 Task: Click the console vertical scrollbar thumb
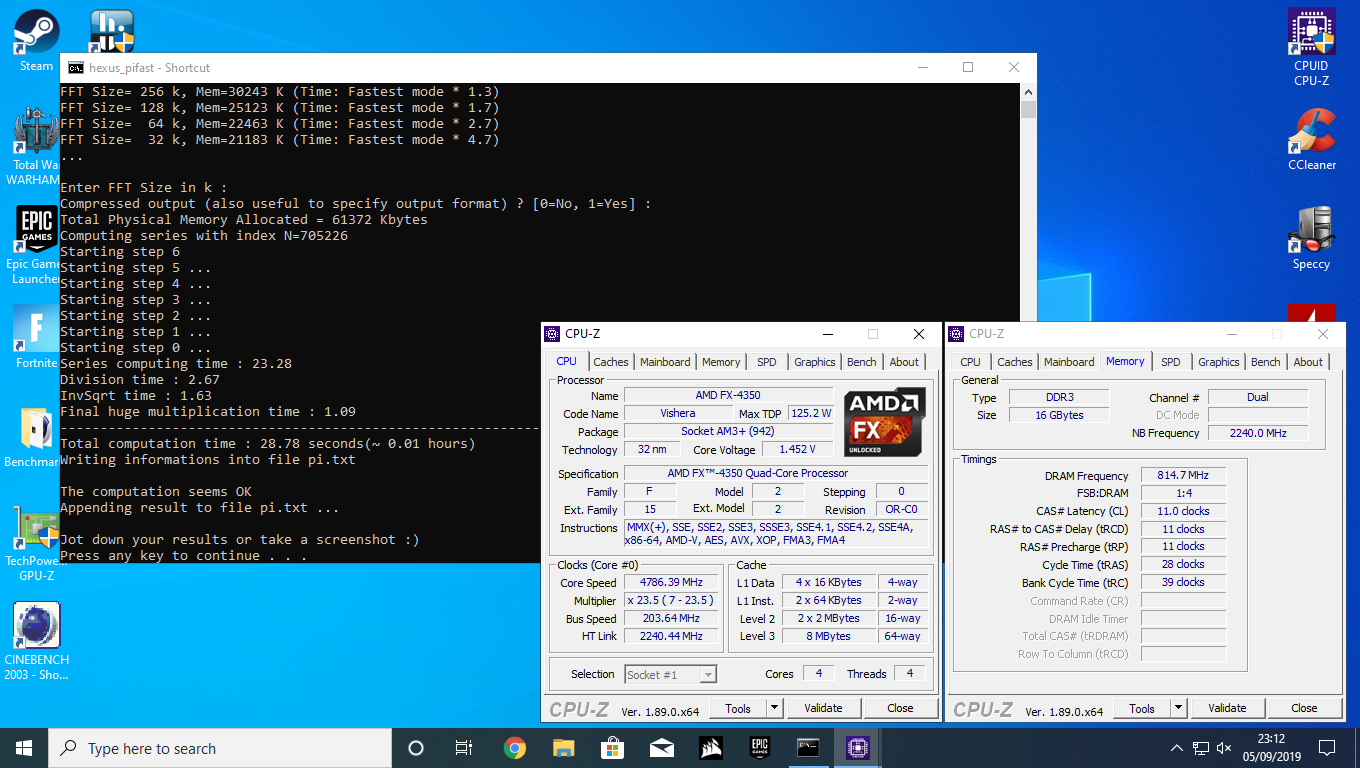point(1028,110)
